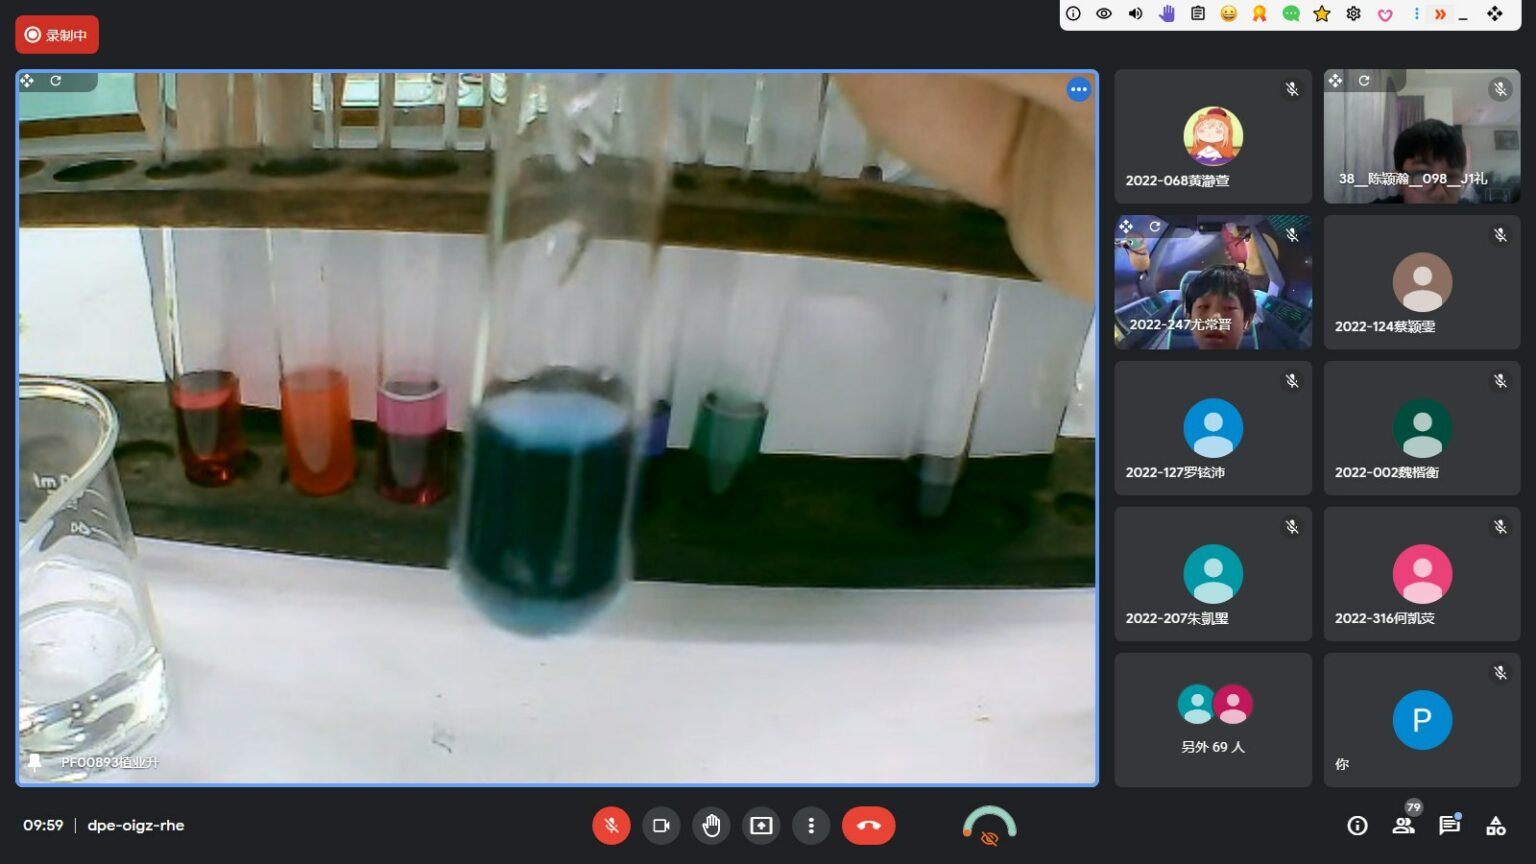Open the in-call chat panel
The image size is (1536, 864).
click(1449, 825)
